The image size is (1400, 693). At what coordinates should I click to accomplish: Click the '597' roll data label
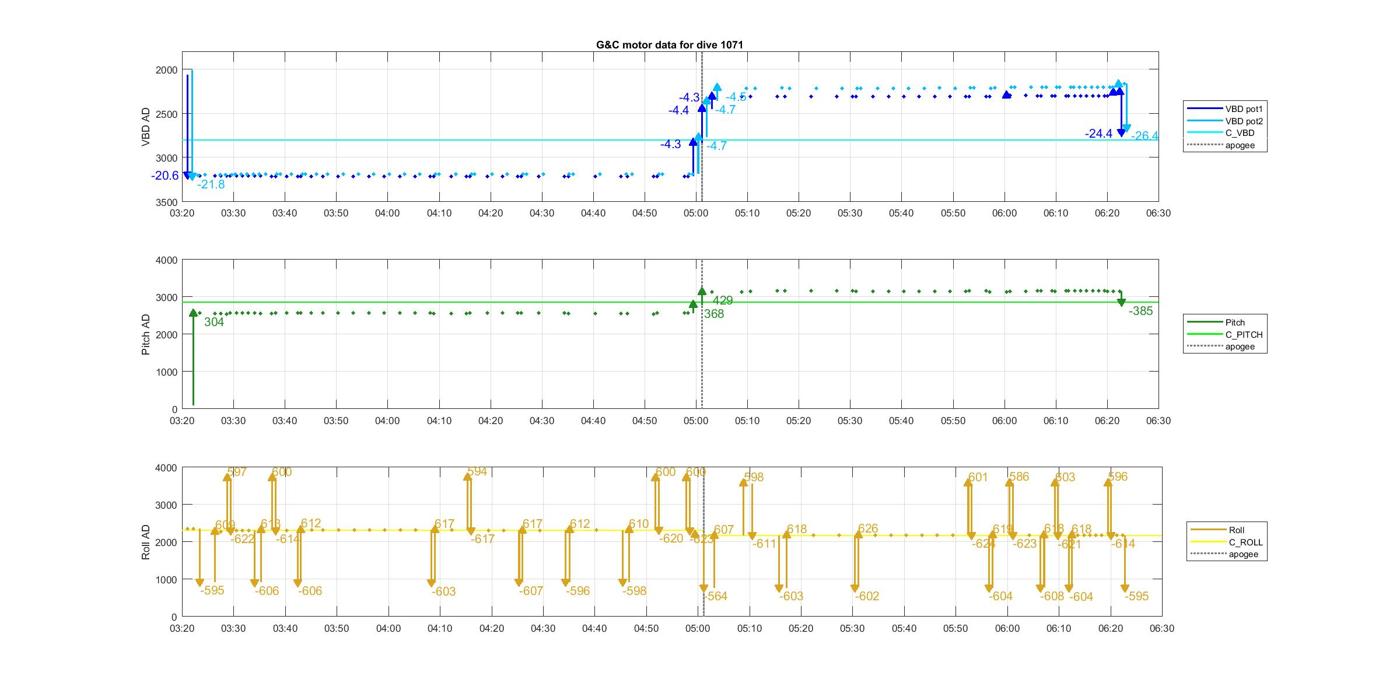coord(237,472)
